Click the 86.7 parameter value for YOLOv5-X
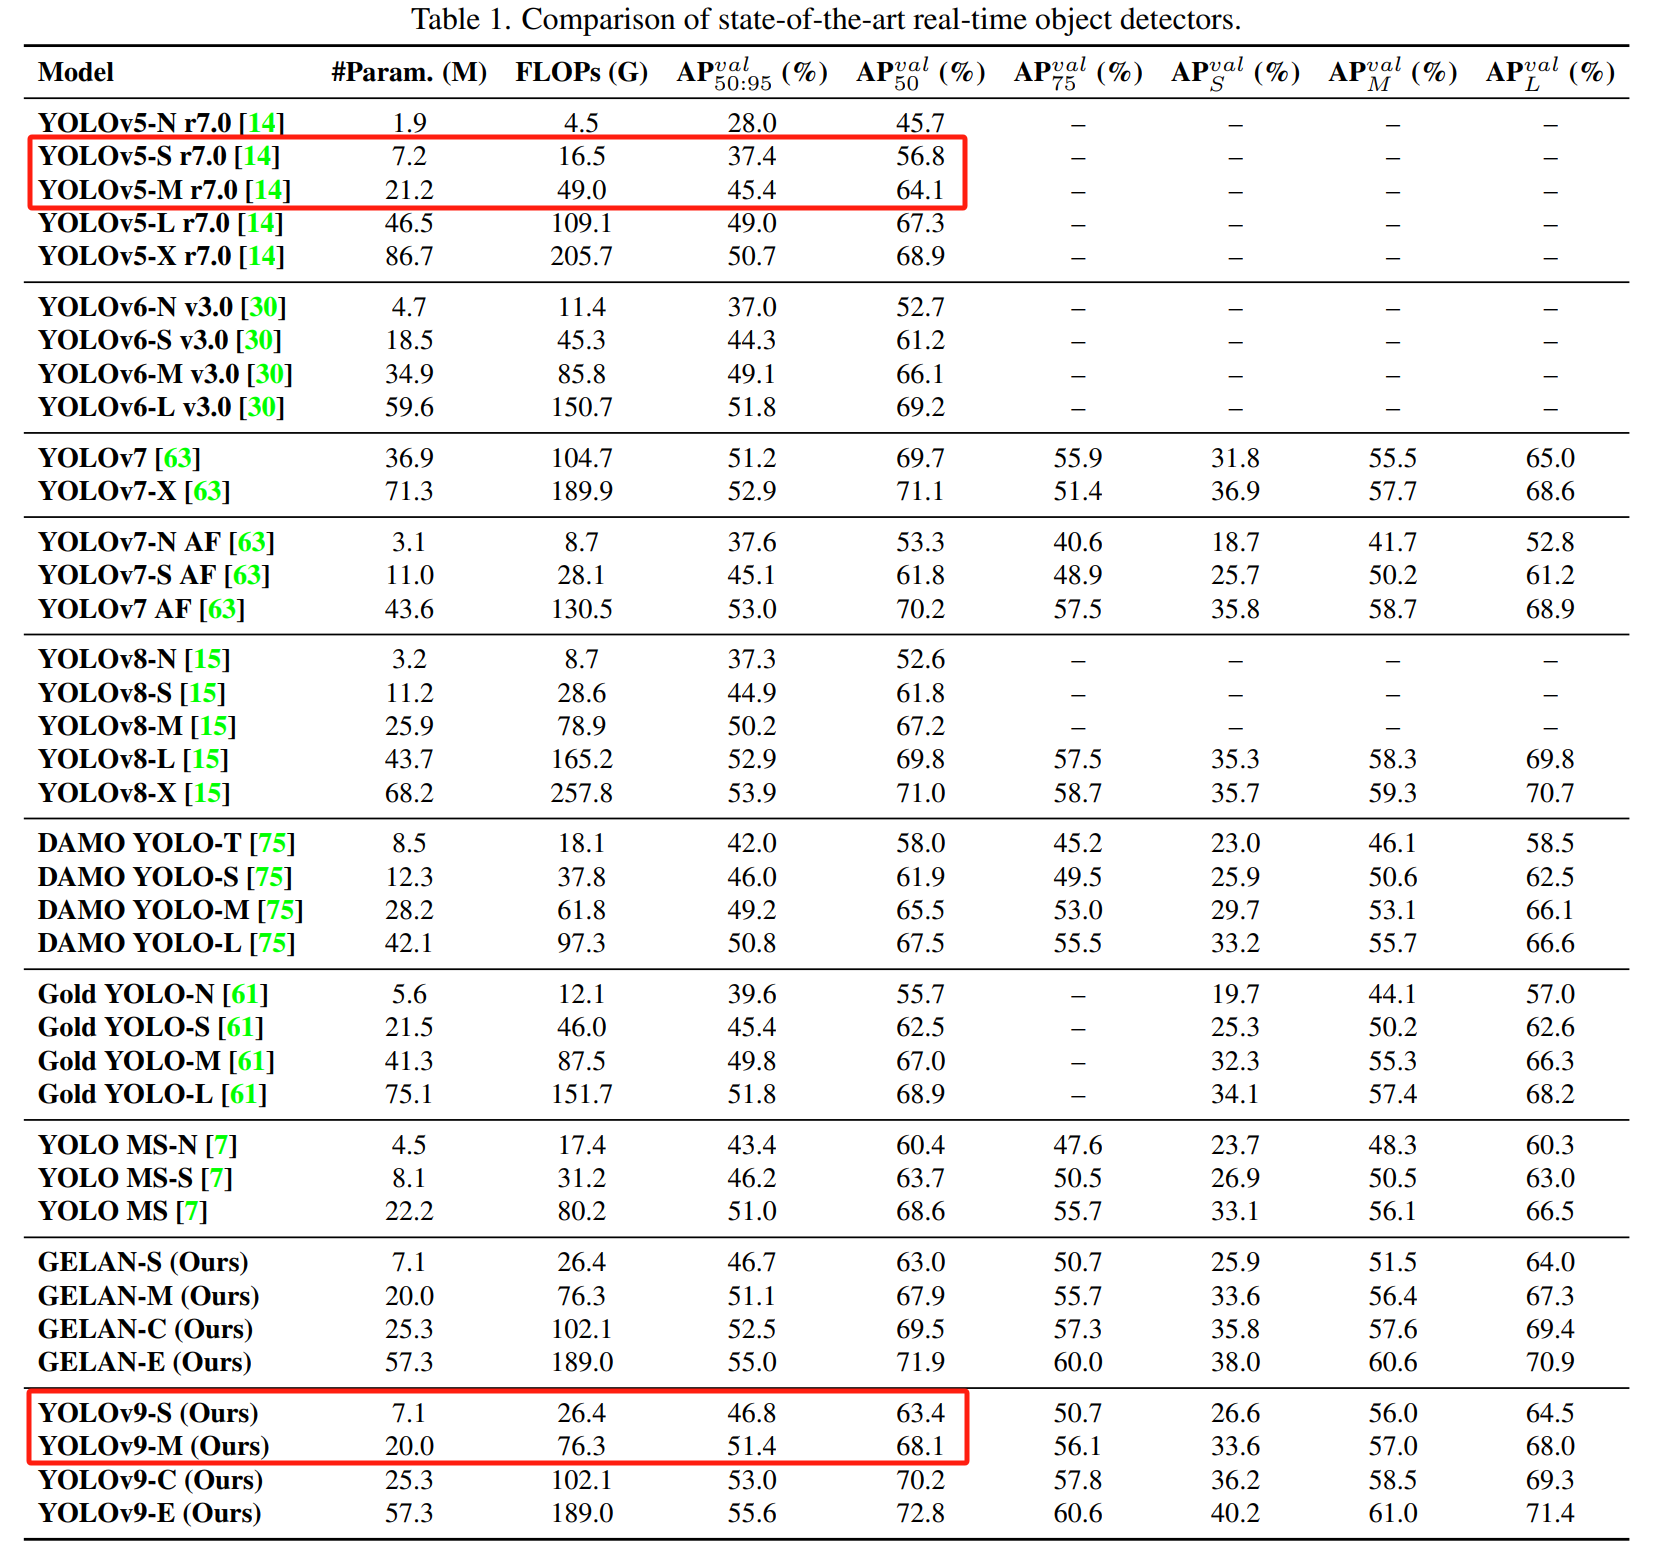1668x1554 pixels. pos(409,256)
